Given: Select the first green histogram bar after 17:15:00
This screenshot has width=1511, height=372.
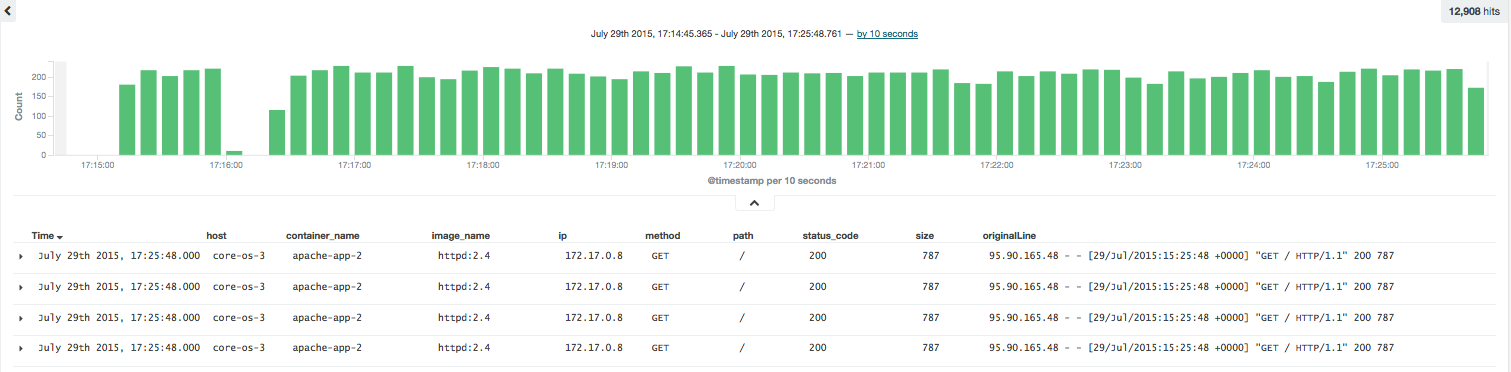Looking at the screenshot, I should point(127,120).
